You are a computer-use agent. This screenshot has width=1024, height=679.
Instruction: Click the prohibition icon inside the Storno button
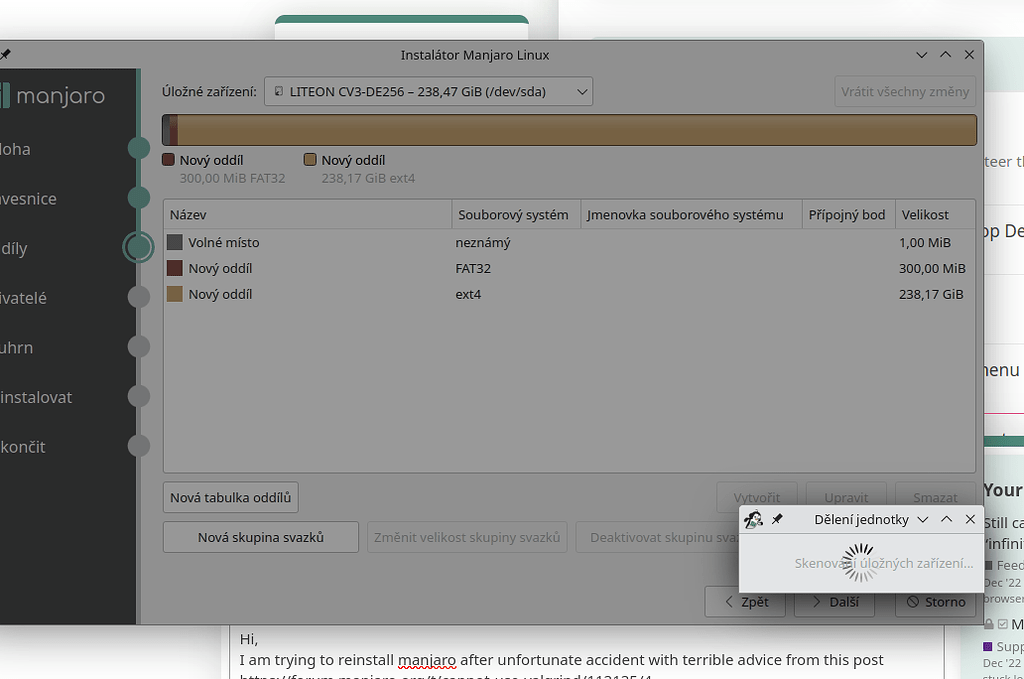[x=911, y=602]
